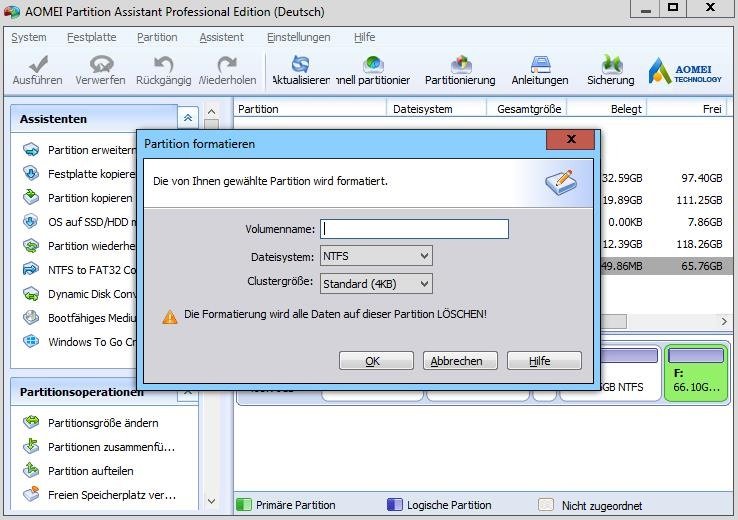Click the Ausführen checkmark icon
The image size is (738, 520).
[38, 64]
